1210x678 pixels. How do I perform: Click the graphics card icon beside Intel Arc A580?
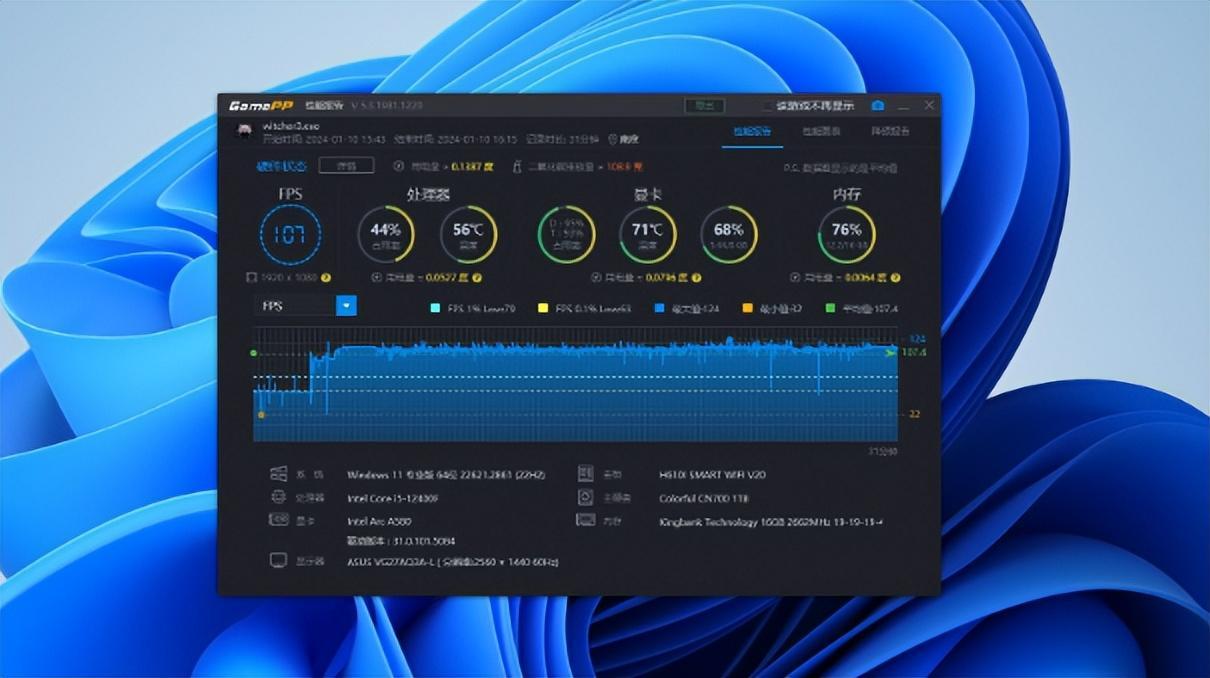pyautogui.click(x=279, y=520)
